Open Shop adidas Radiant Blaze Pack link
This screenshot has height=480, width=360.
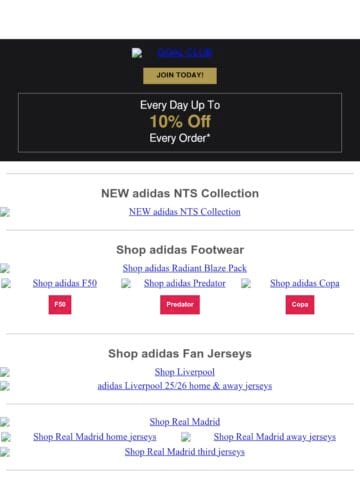pos(185,268)
